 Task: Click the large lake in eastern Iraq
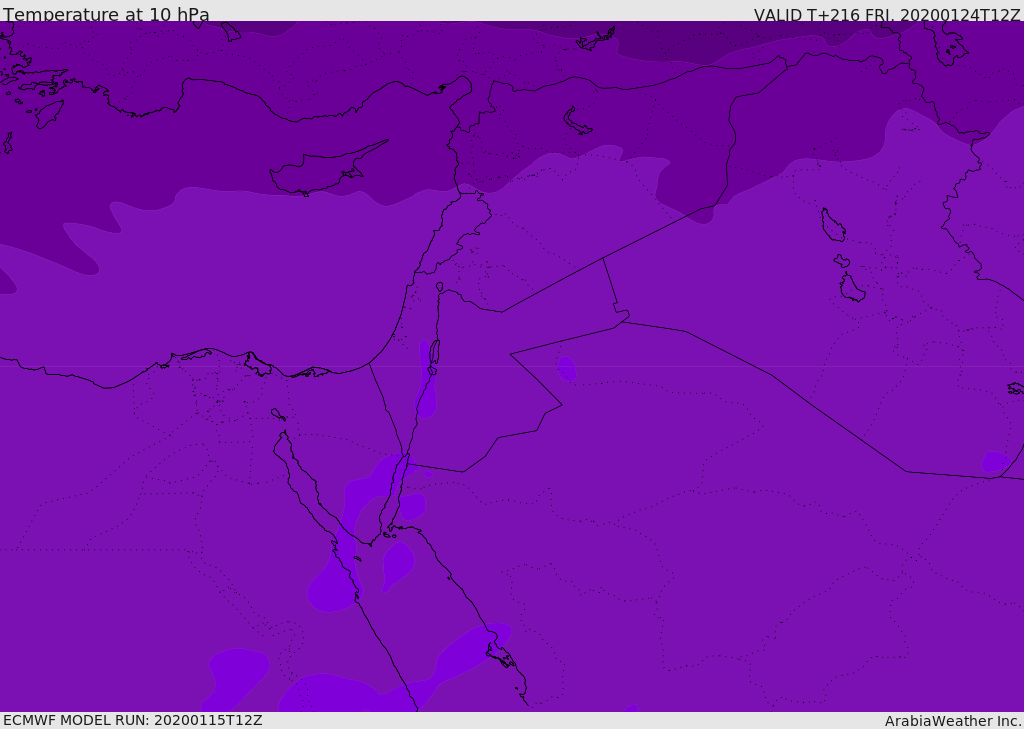click(x=833, y=225)
